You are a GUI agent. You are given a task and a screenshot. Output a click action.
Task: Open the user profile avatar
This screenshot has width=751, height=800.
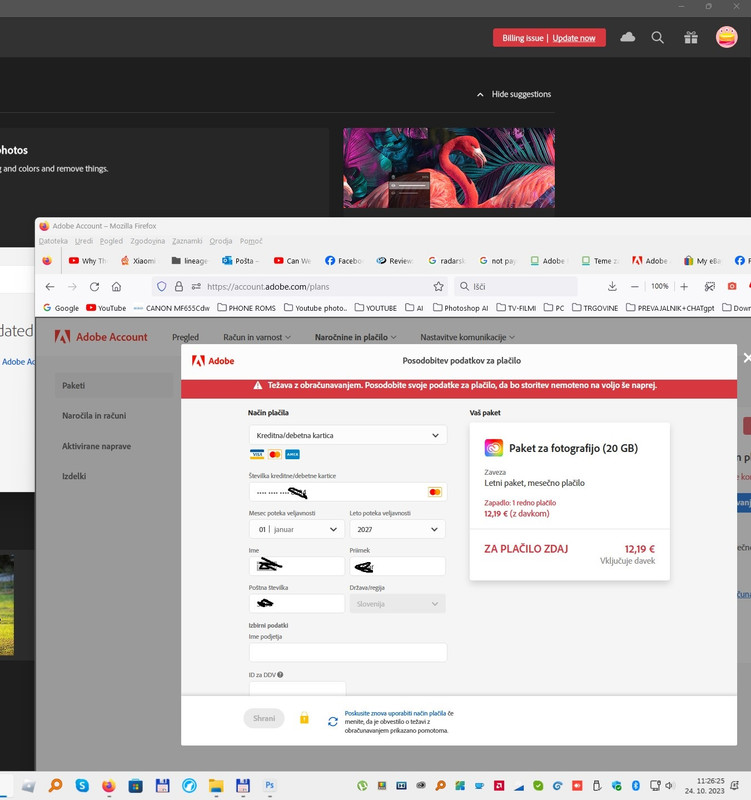727,37
